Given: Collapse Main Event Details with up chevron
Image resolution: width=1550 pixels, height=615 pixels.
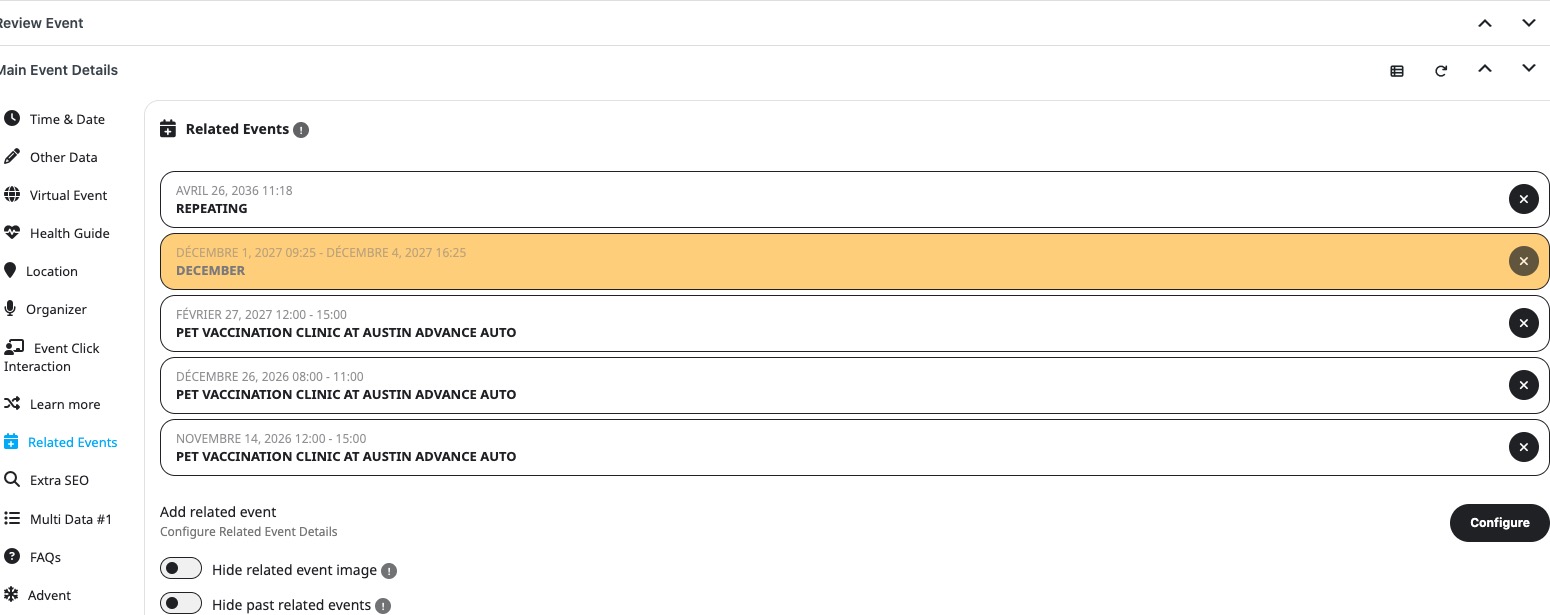Looking at the screenshot, I should pos(1485,69).
